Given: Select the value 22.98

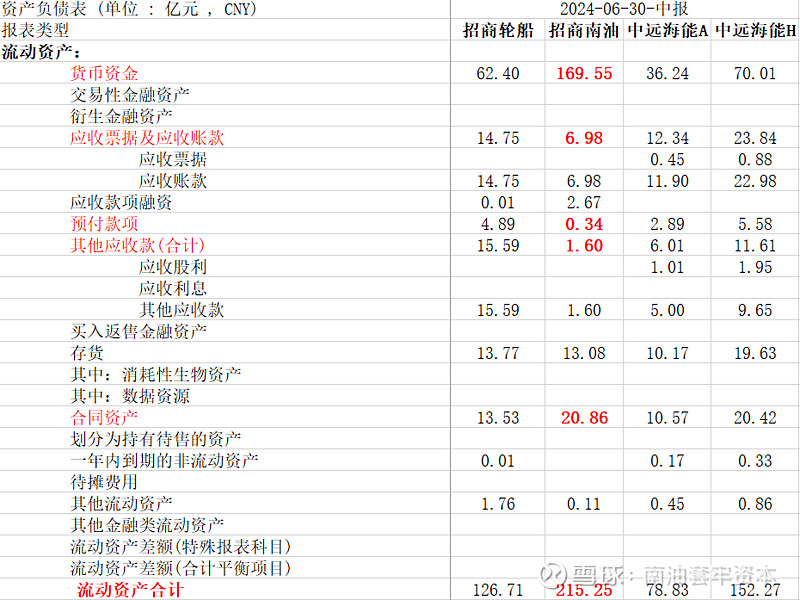Looking at the screenshot, I should tap(755, 181).
